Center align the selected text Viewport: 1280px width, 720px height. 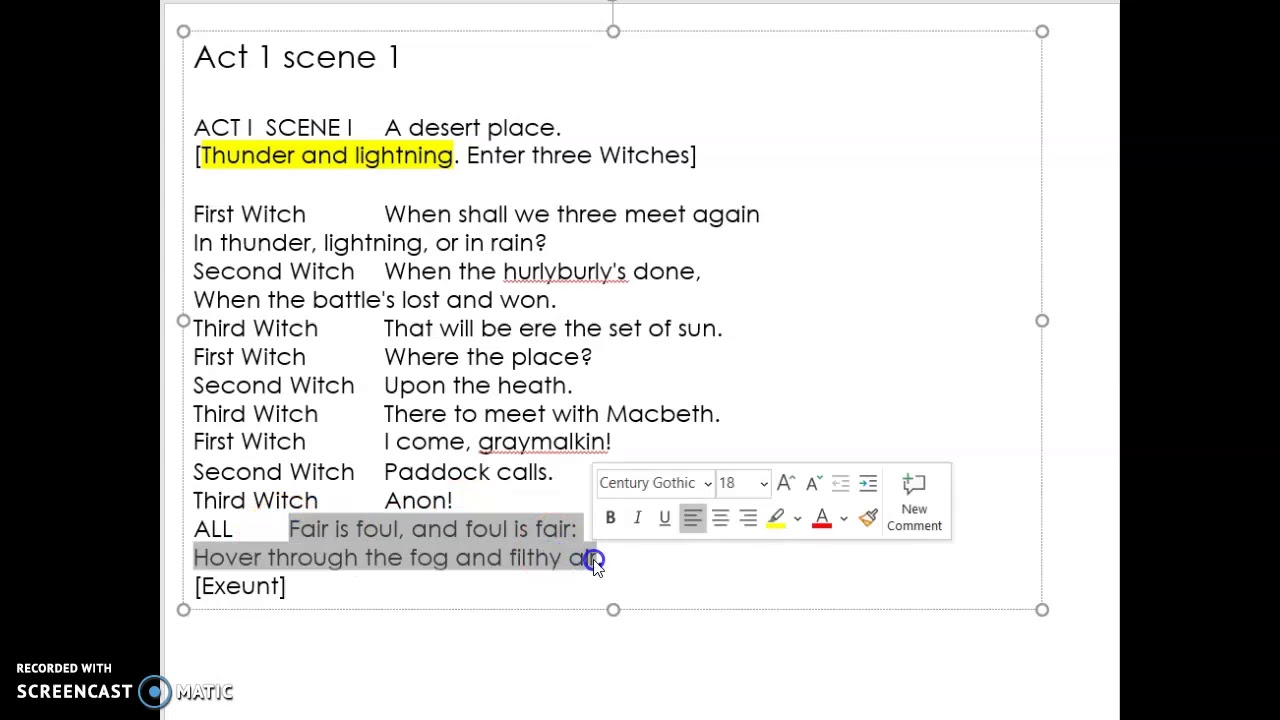click(720, 518)
